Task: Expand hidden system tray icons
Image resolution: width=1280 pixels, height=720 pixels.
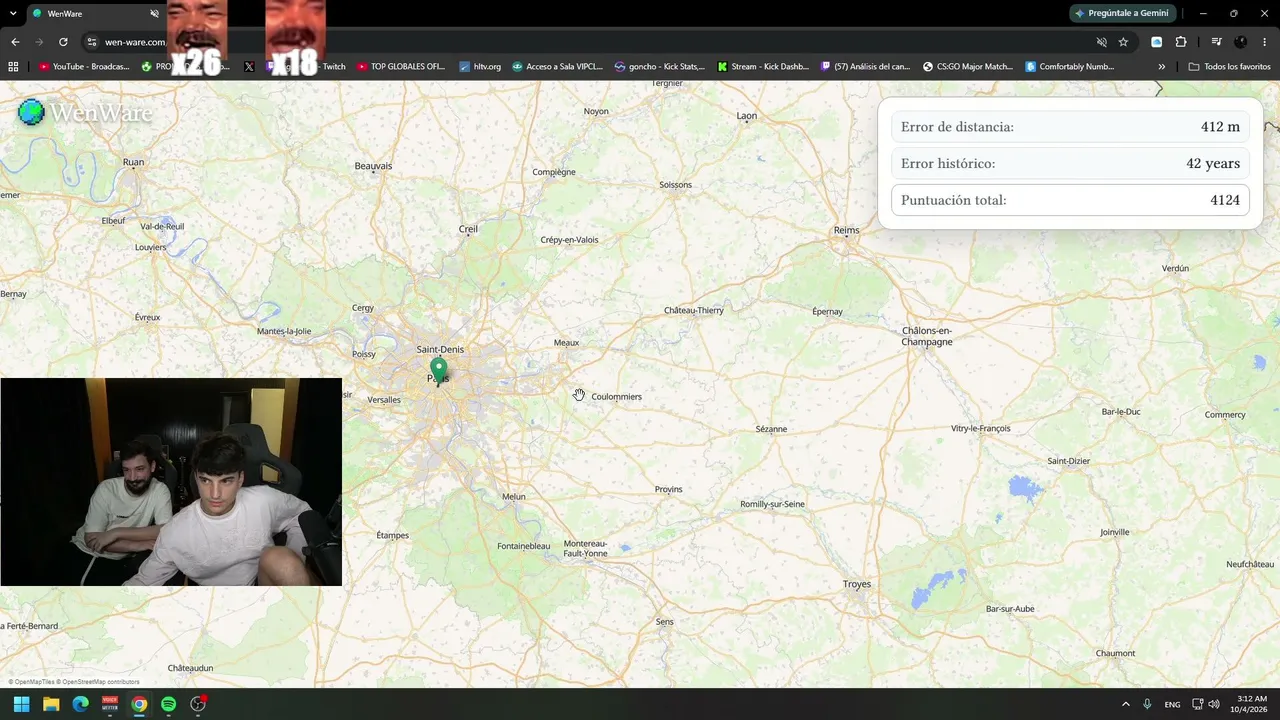Action: coord(1125,704)
